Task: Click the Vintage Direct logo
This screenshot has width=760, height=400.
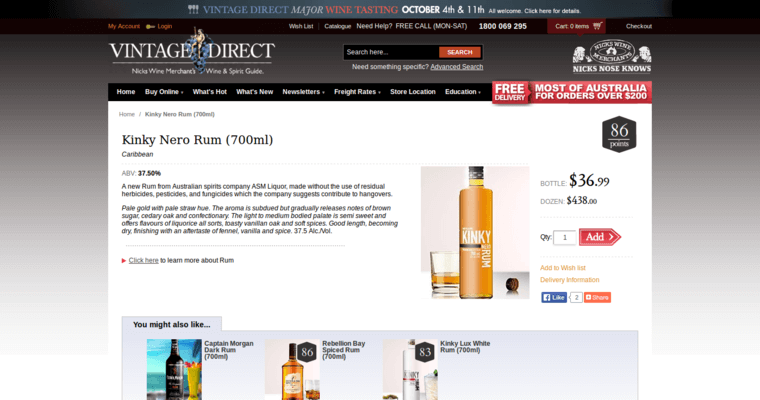Action: click(x=191, y=56)
